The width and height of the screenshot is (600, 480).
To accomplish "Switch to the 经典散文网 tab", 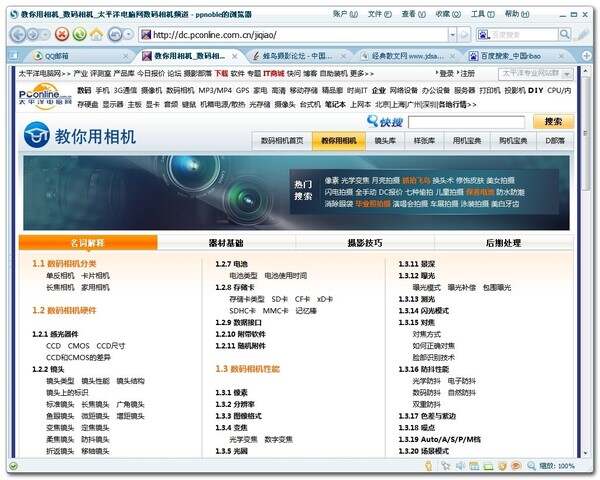I will tap(407, 56).
